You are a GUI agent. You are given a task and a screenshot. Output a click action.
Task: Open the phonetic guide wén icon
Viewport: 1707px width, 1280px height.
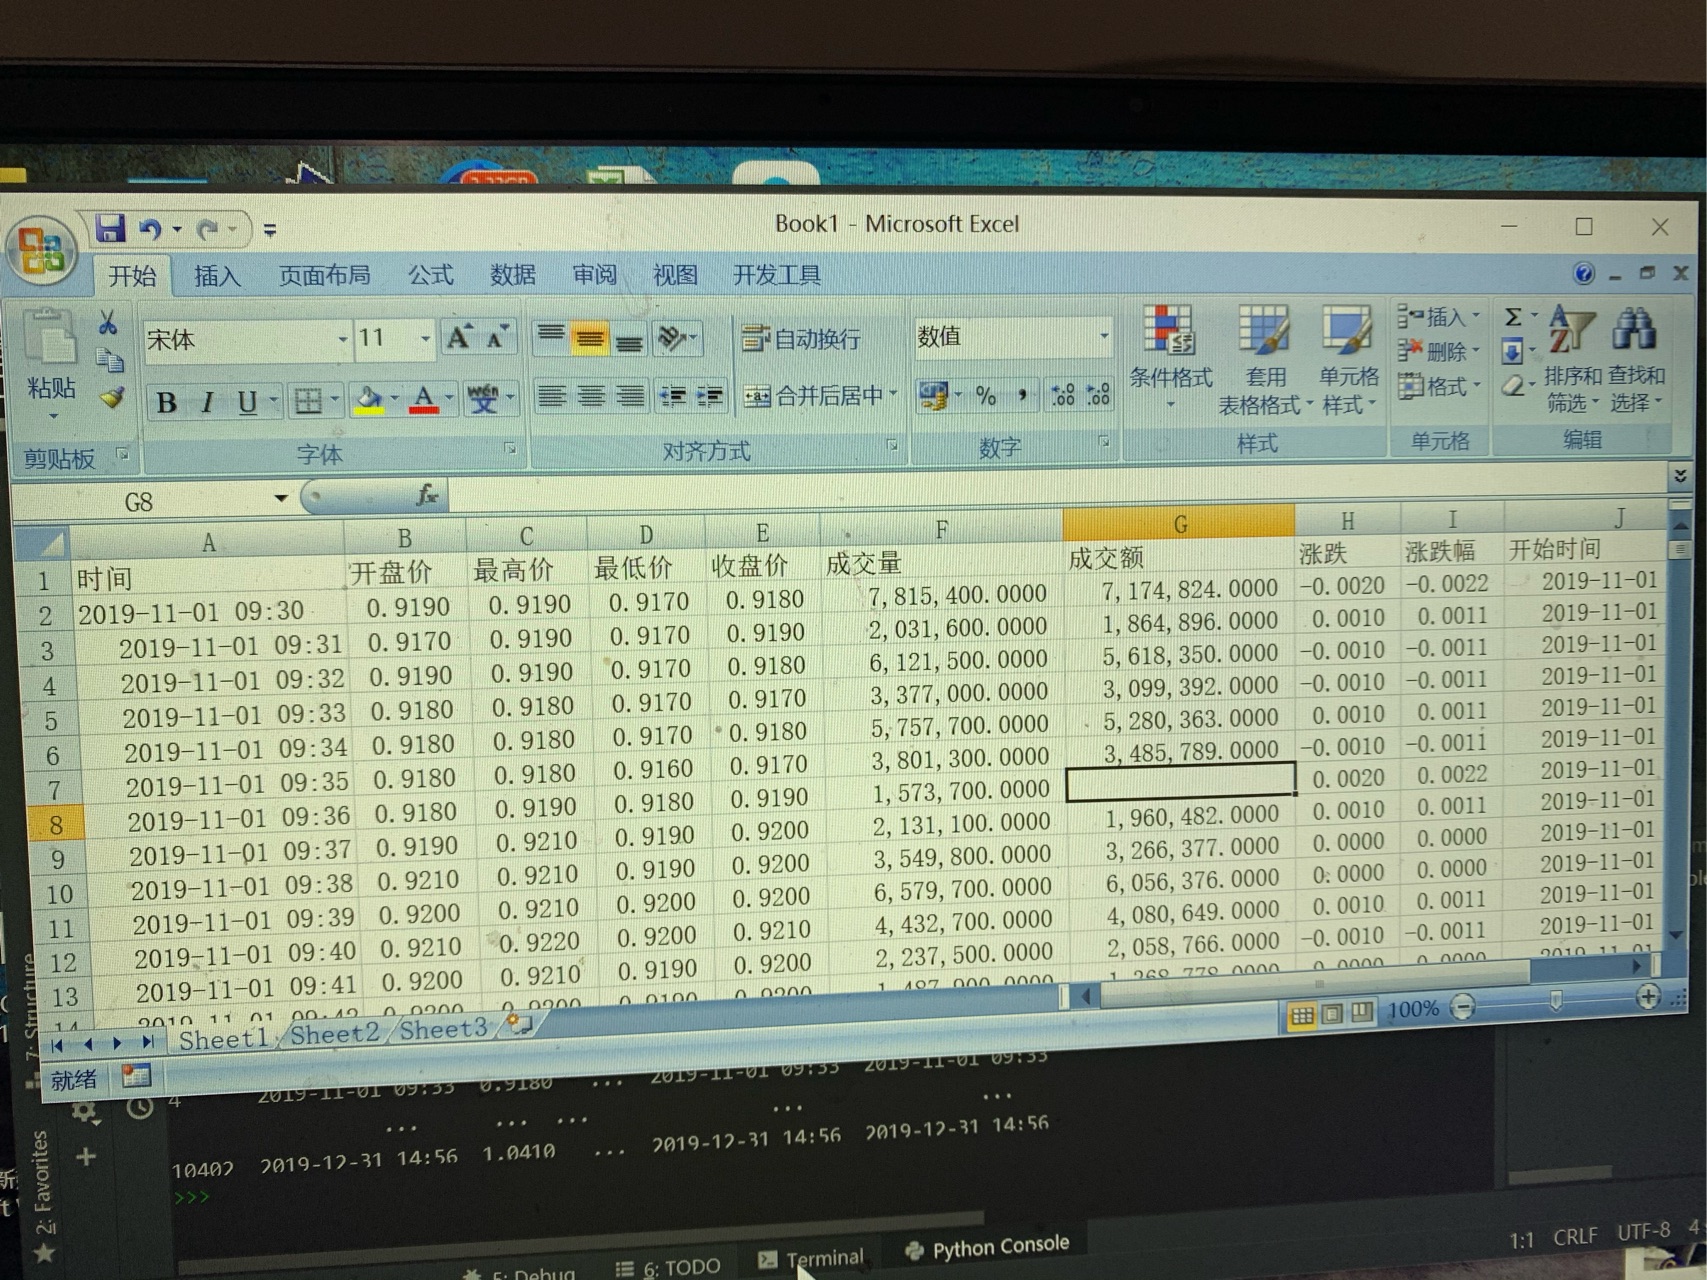483,399
